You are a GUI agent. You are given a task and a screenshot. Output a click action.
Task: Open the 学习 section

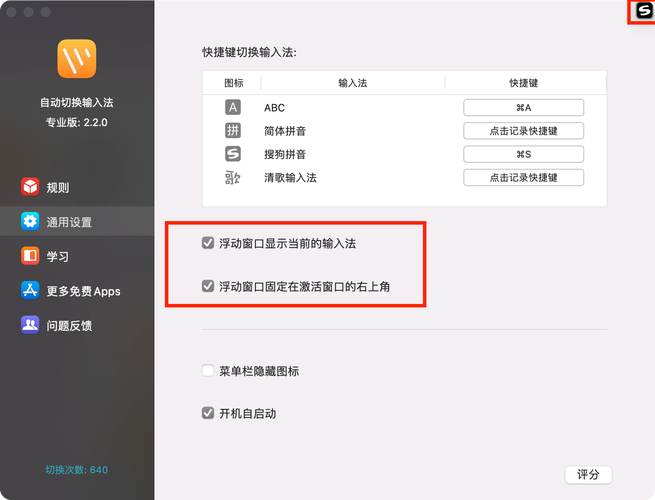tap(77, 256)
